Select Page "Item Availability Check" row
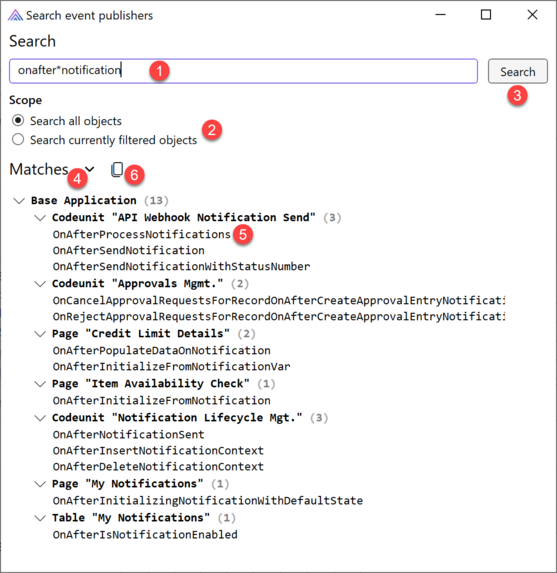This screenshot has width=557, height=573. [163, 384]
